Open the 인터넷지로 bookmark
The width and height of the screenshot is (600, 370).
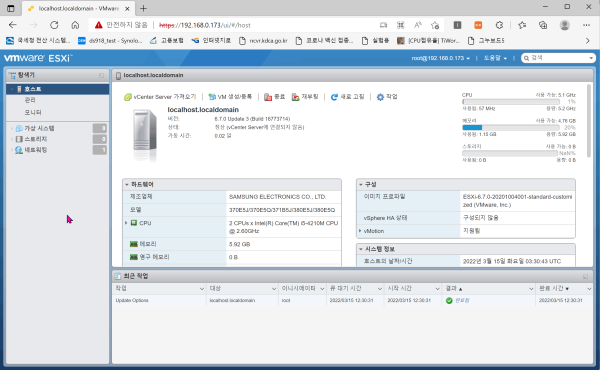[211, 41]
